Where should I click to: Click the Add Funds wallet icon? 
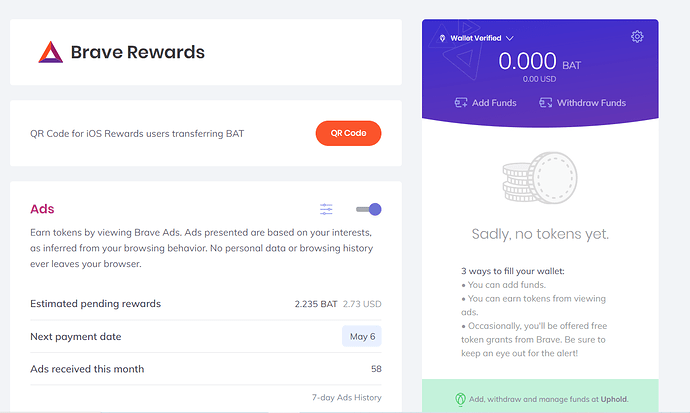(461, 102)
